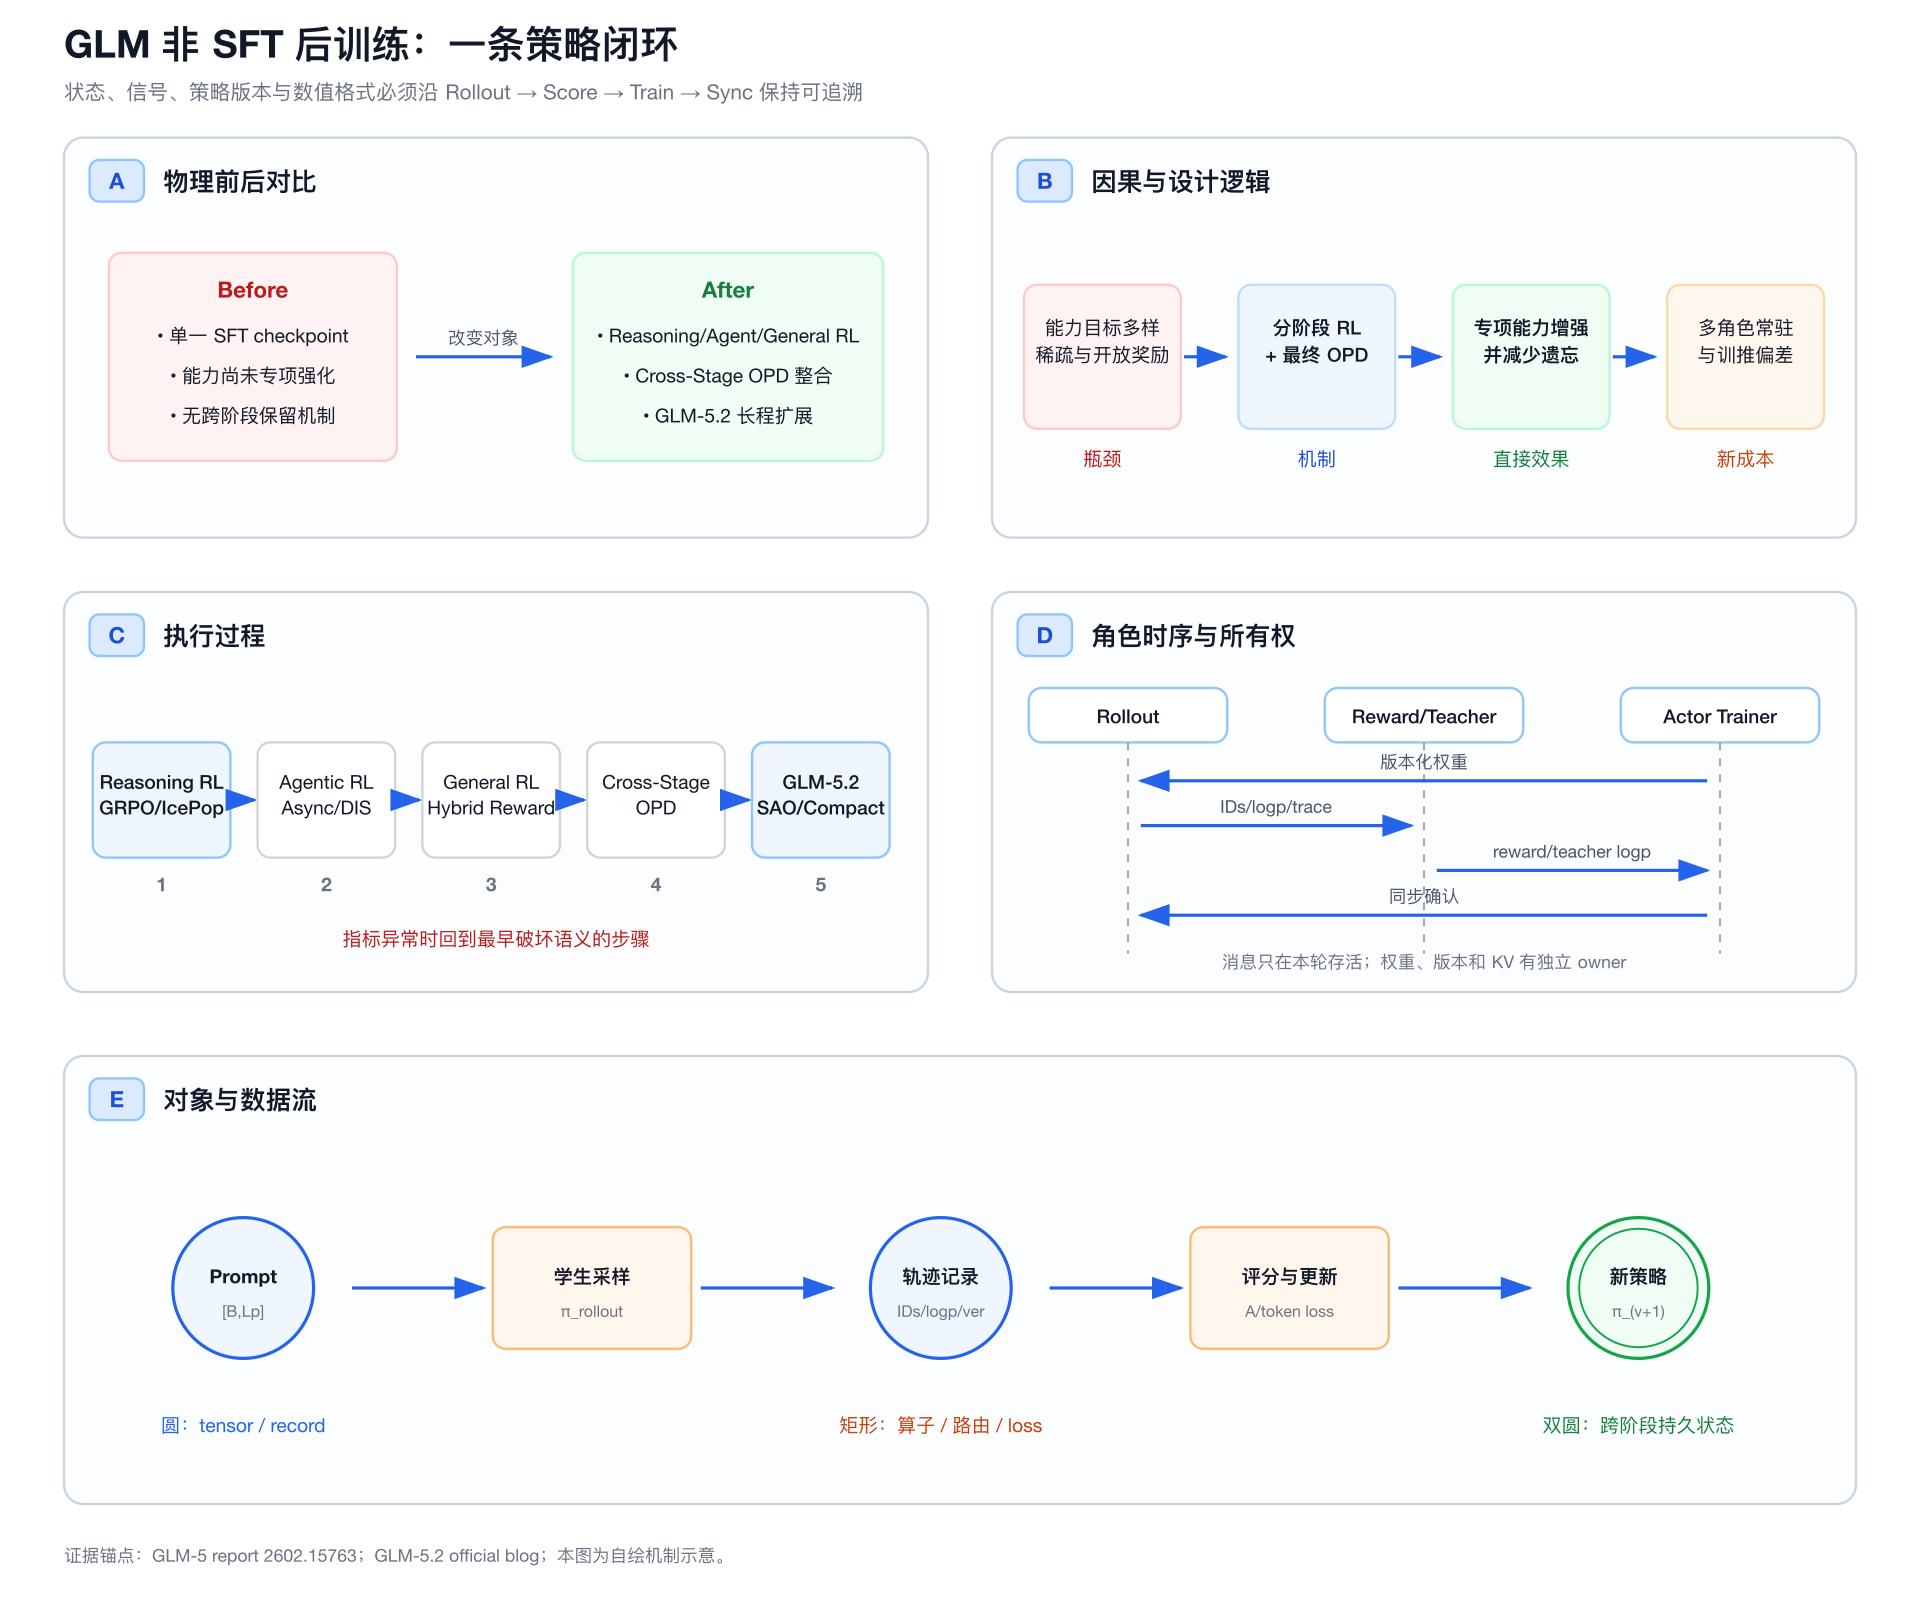
Task: Select the 能力目标多样 bottleneck box
Action: coord(1102,357)
